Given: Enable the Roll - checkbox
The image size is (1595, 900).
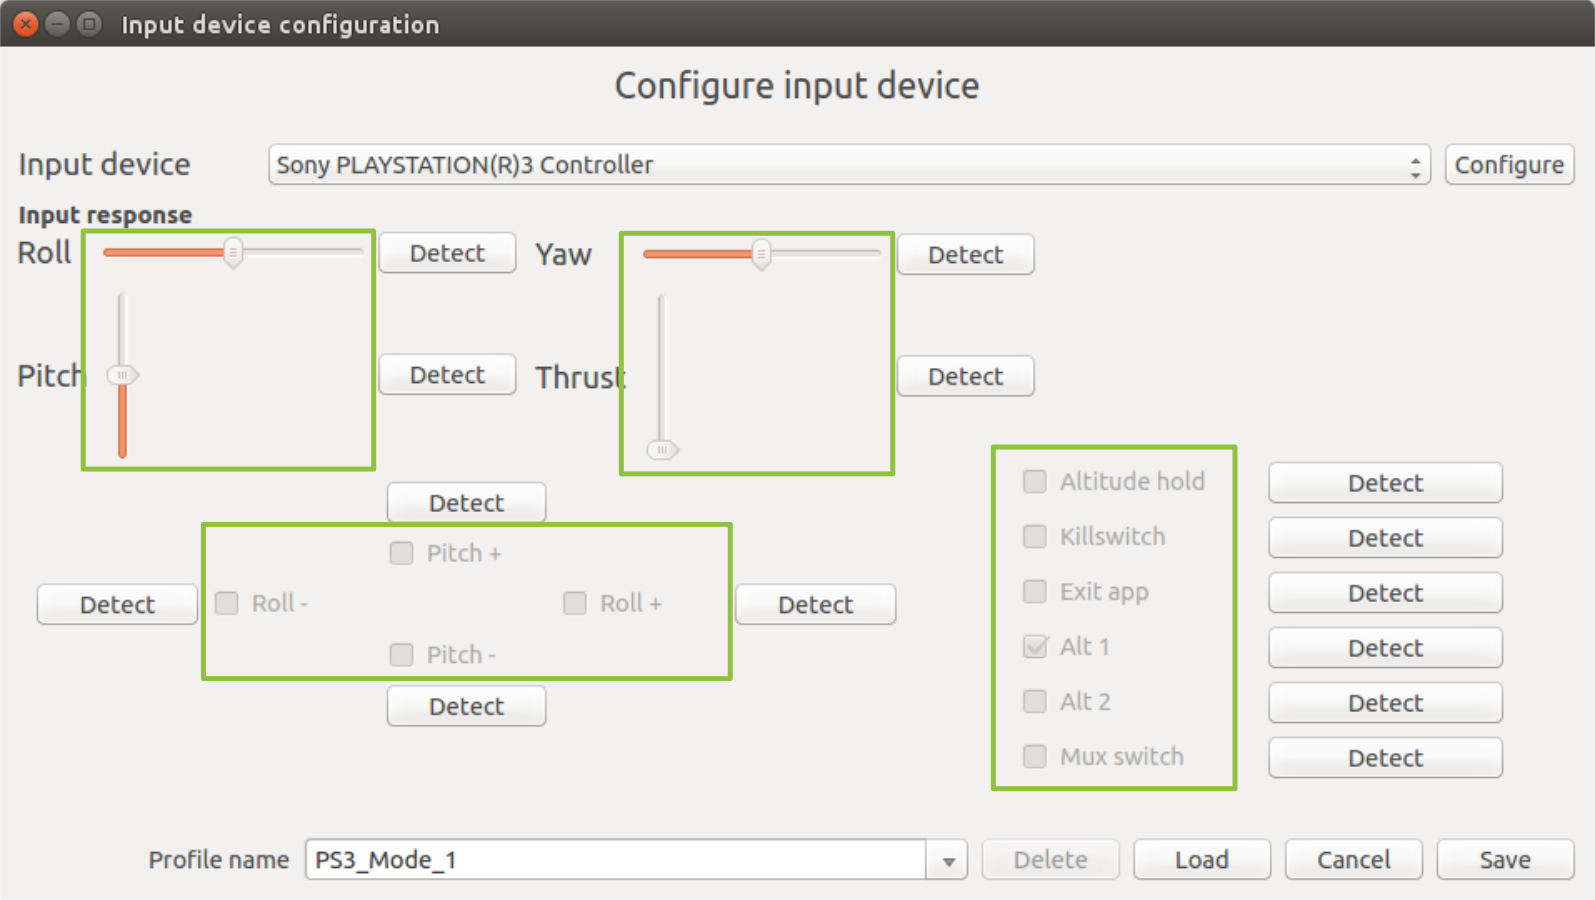Looking at the screenshot, I should 226,603.
